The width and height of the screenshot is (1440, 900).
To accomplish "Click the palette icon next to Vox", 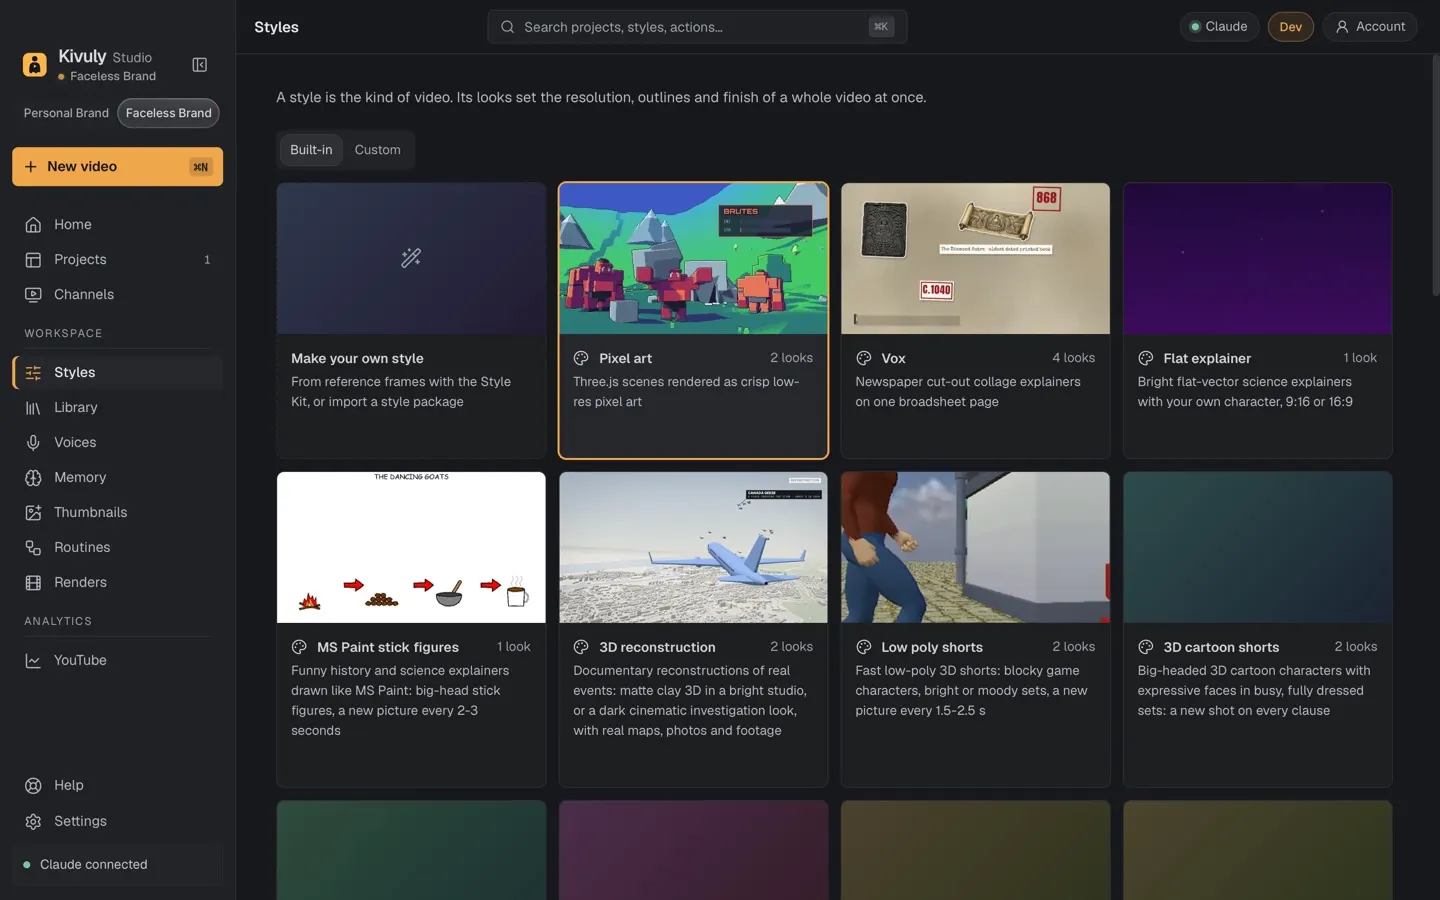I will click(863, 358).
